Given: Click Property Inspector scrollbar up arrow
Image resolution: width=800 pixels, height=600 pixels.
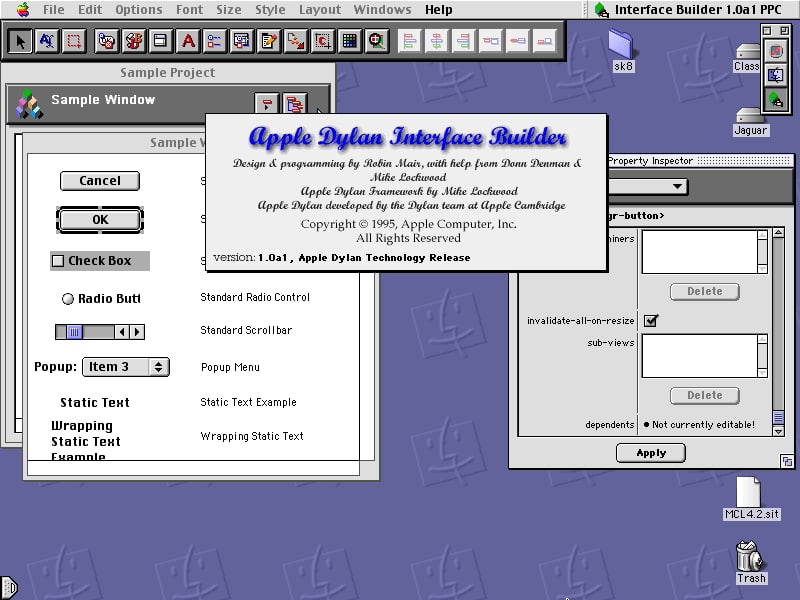Looking at the screenshot, I should pyautogui.click(x=778, y=233).
